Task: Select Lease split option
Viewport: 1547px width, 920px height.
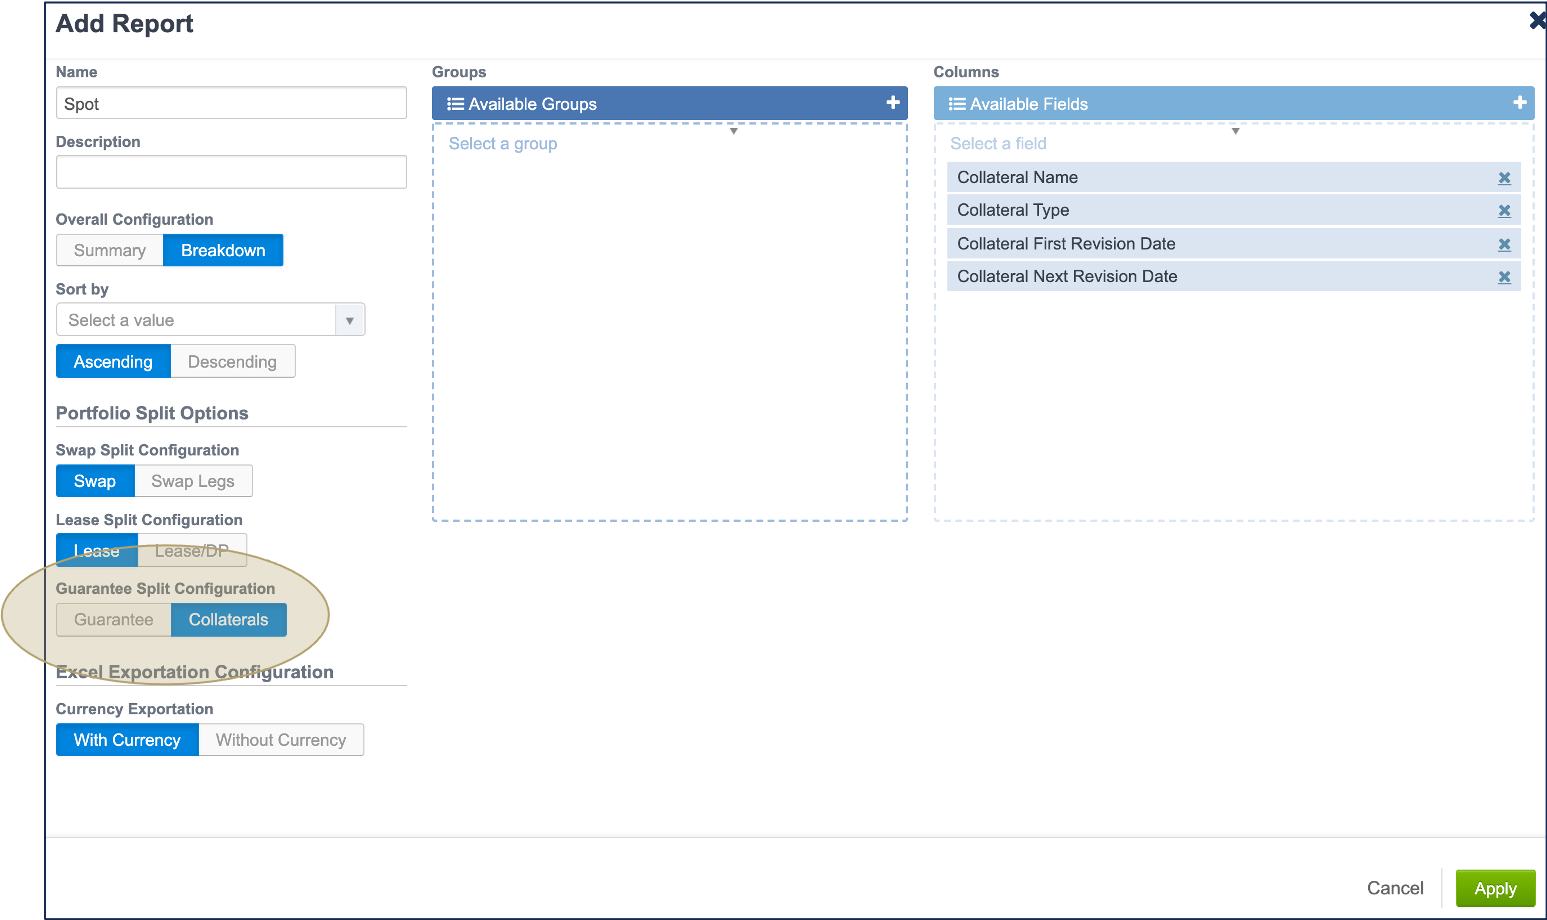Action: click(x=97, y=550)
